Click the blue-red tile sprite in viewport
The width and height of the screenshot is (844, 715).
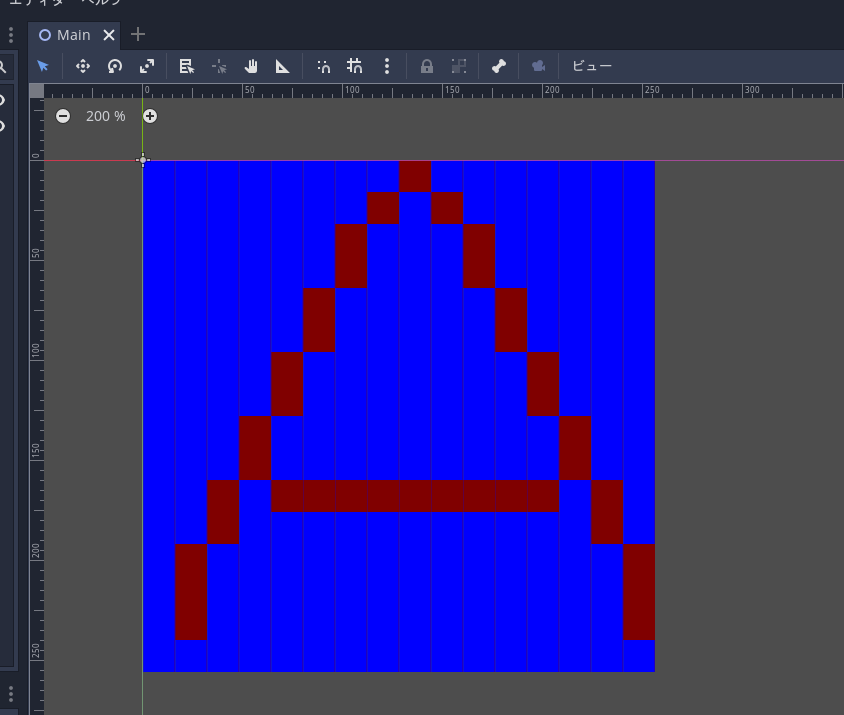point(399,416)
